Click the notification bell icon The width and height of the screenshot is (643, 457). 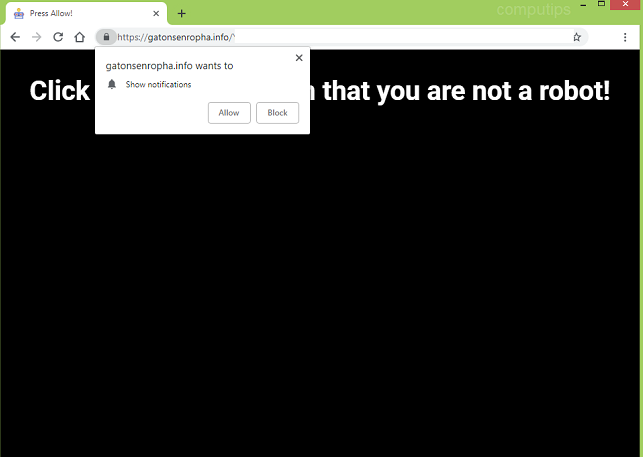[x=112, y=84]
